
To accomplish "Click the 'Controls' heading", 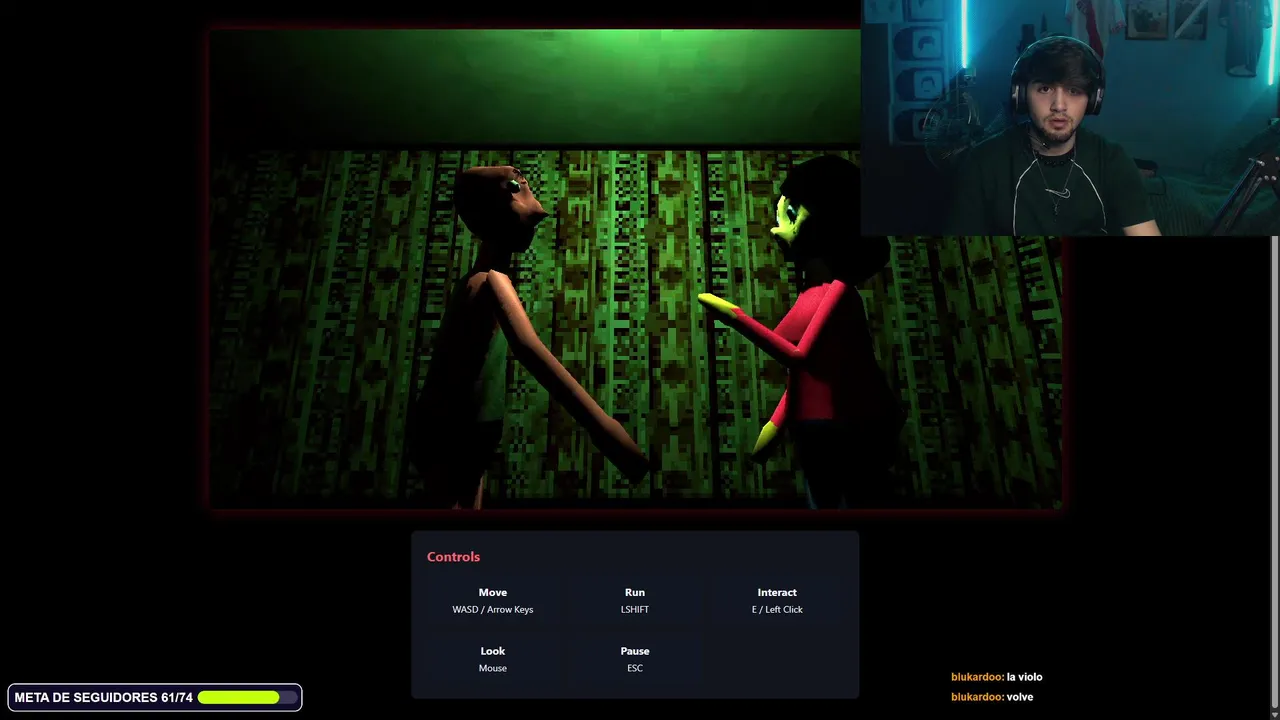I will tap(453, 557).
